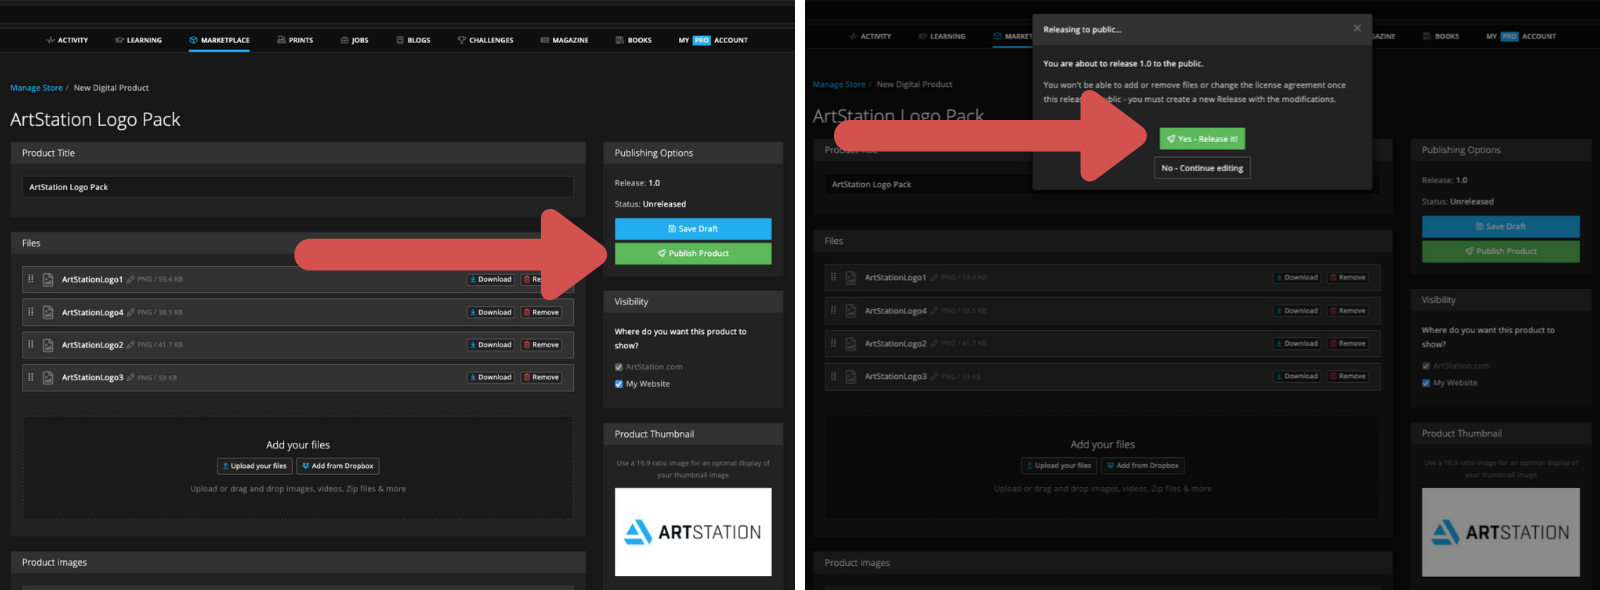Rename ArtStationLogo4 via pencil icon, left screenshot
1600x590 pixels.
click(x=131, y=312)
